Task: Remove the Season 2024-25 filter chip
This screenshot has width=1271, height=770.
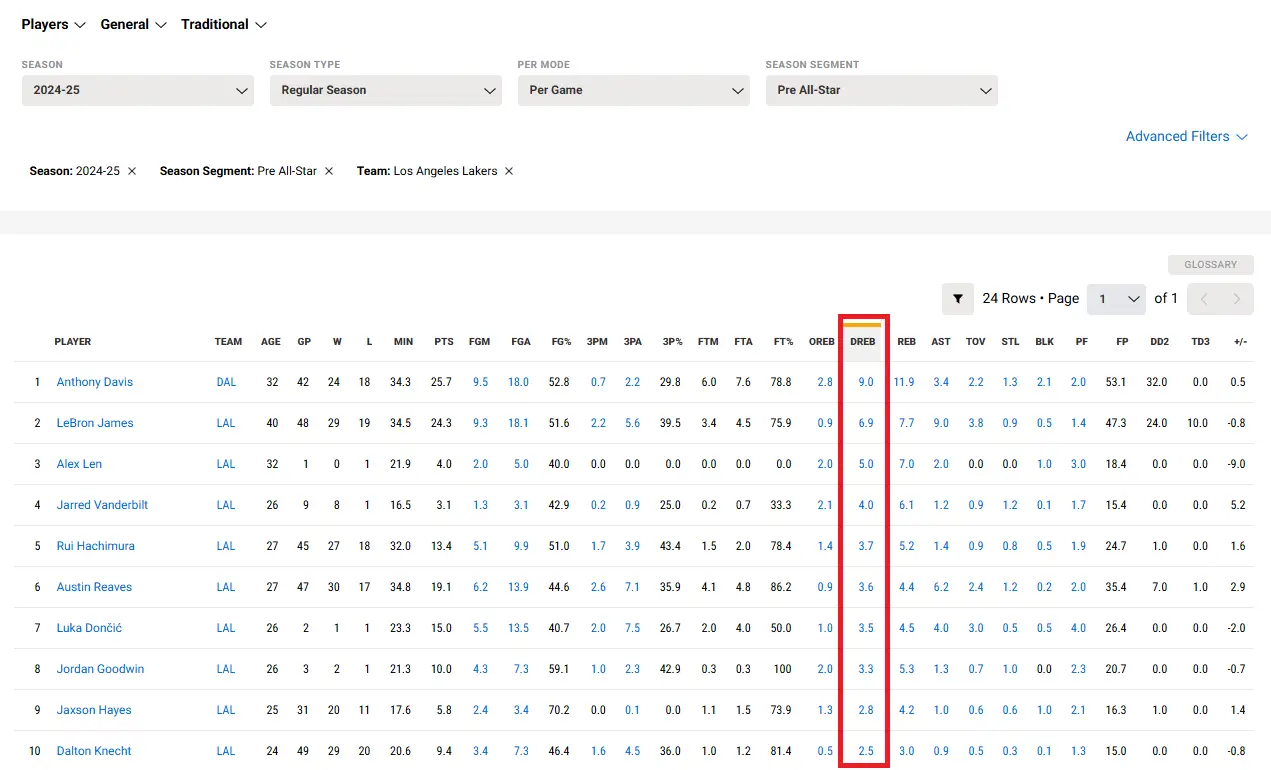Action: coord(132,171)
